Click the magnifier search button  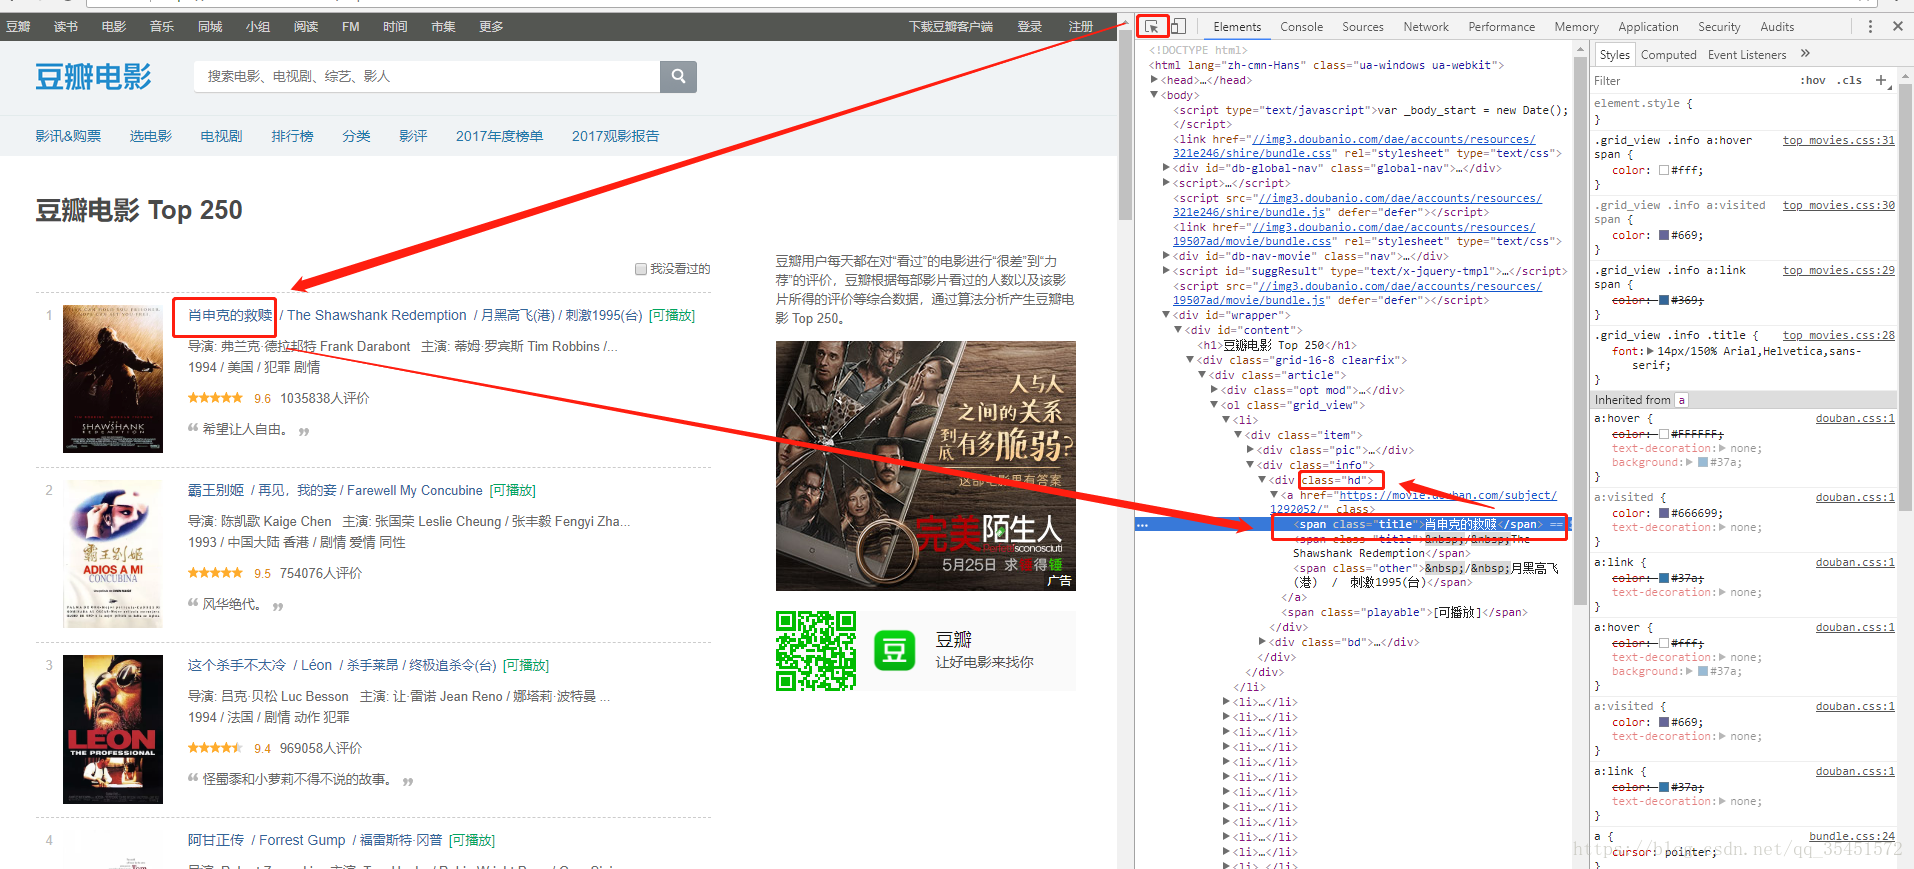point(678,76)
